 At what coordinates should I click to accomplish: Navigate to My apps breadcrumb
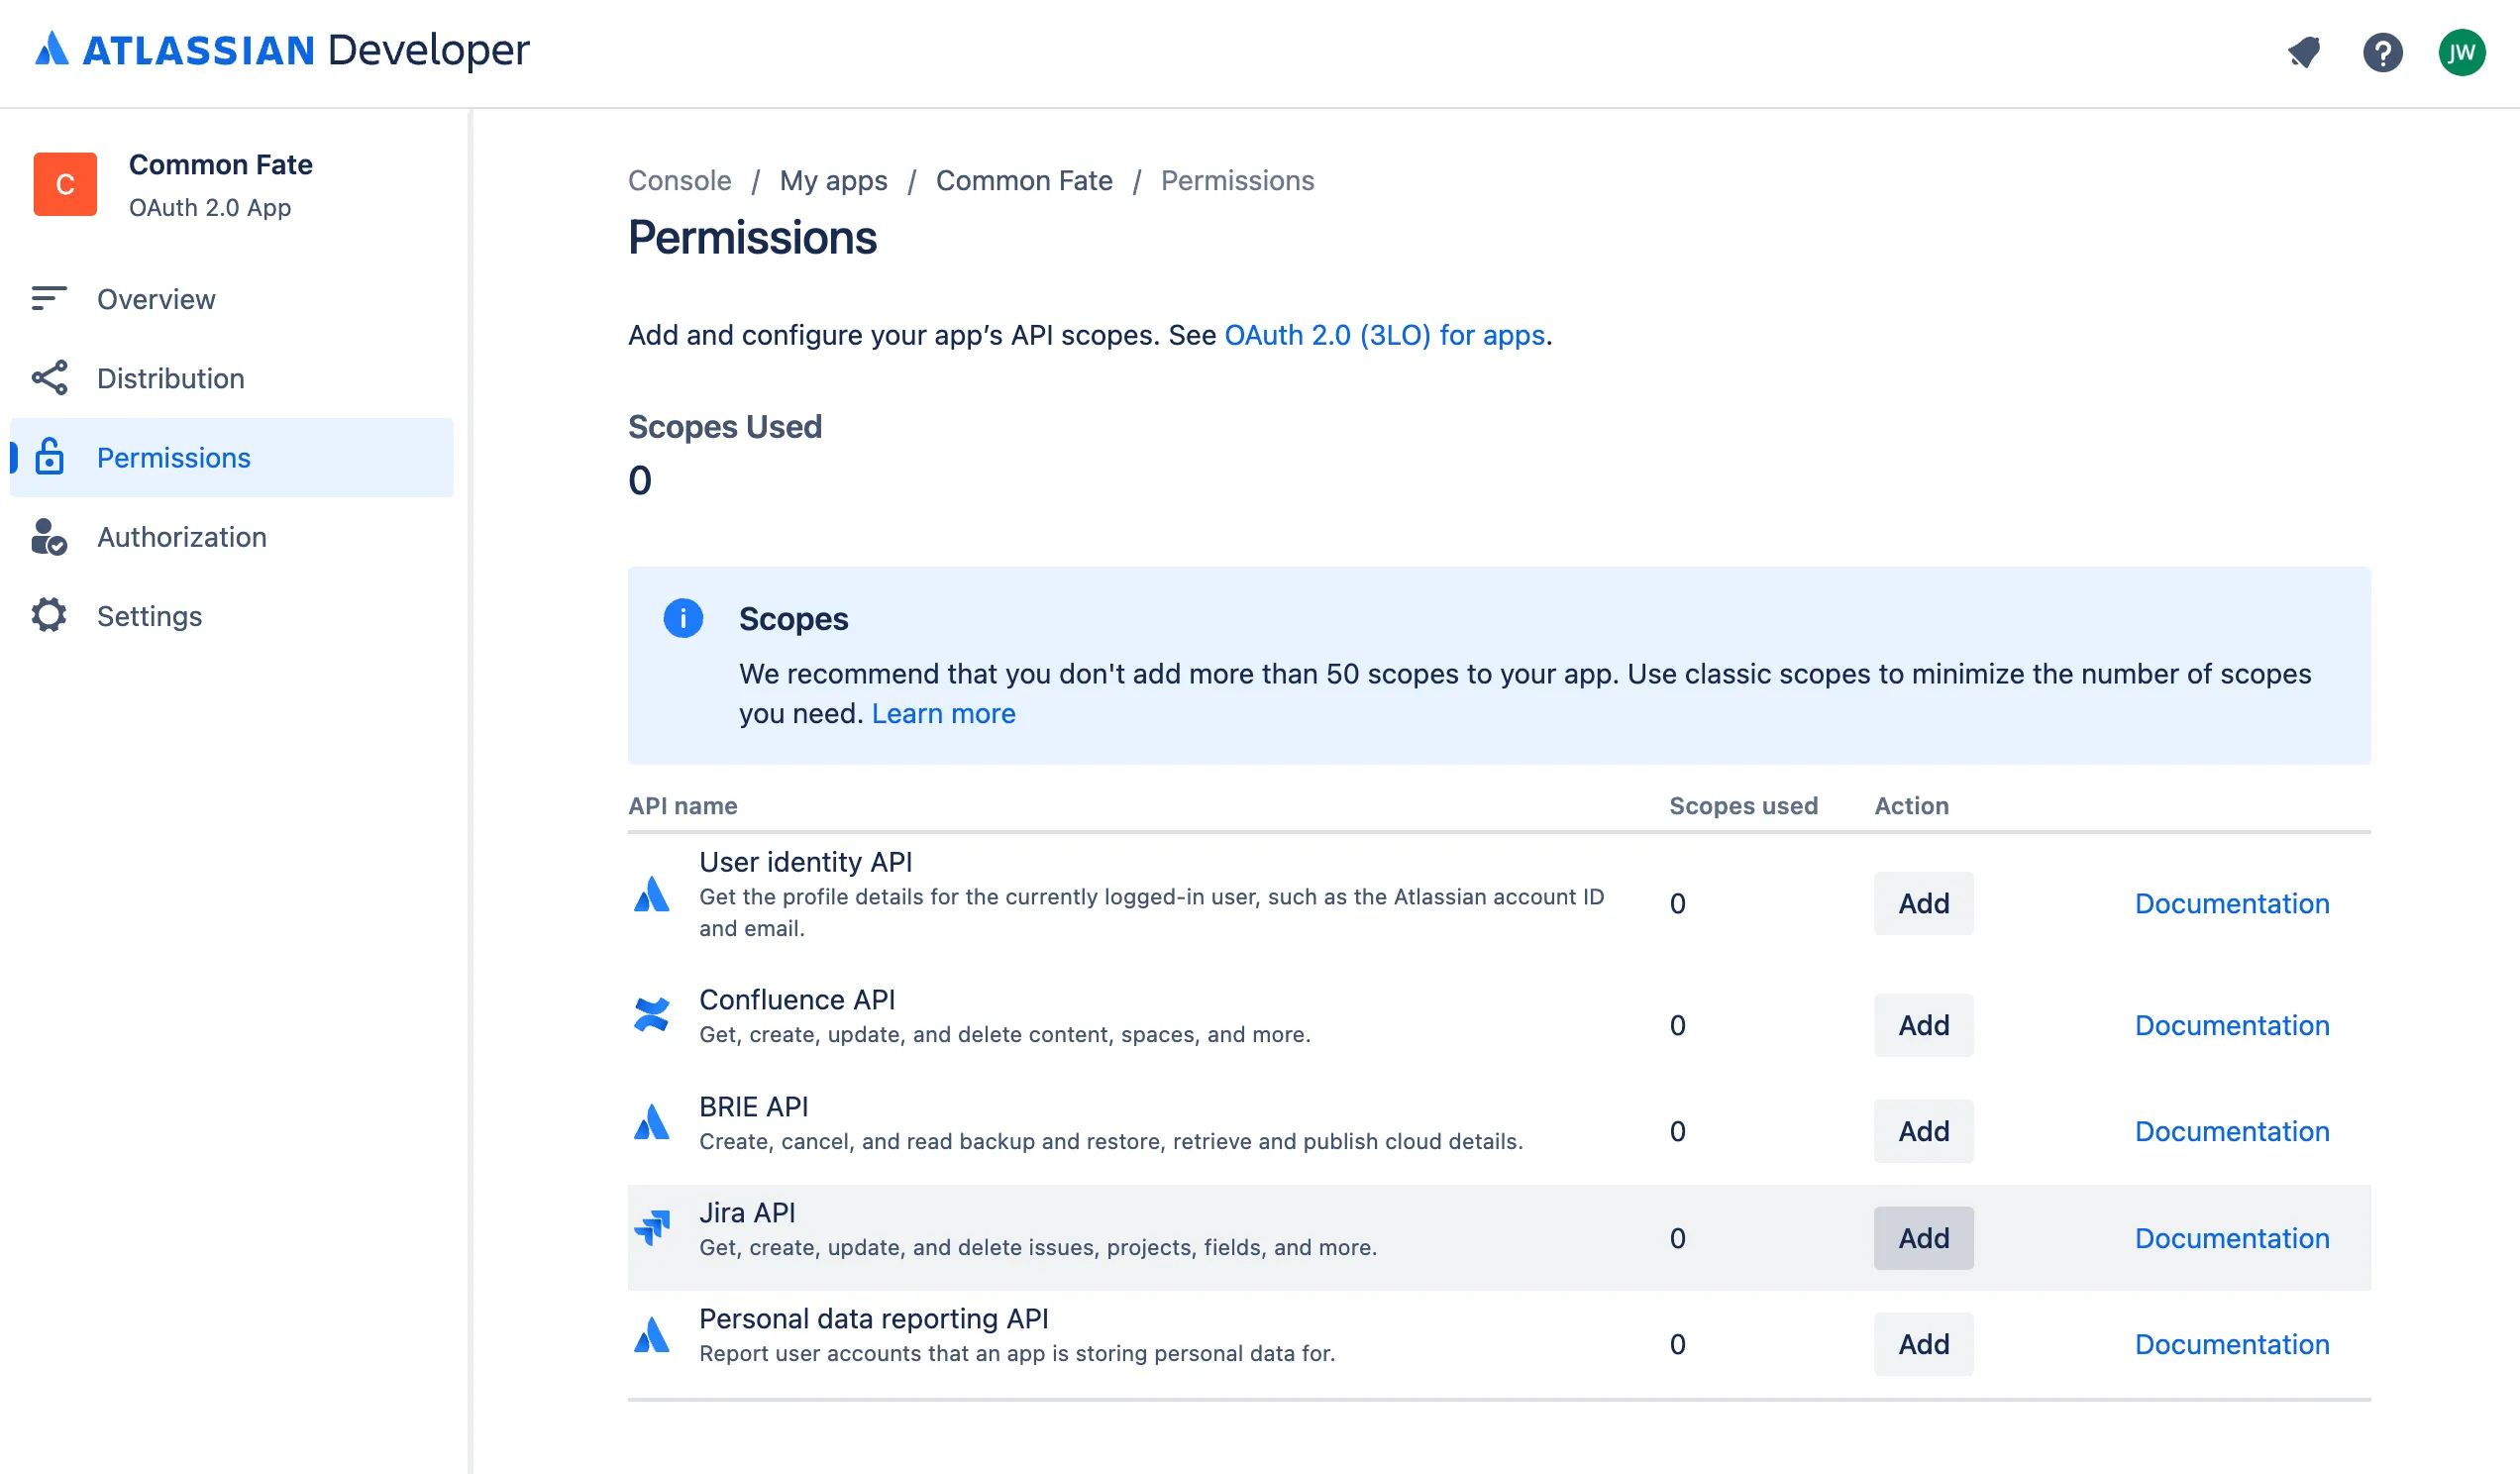[x=834, y=181]
